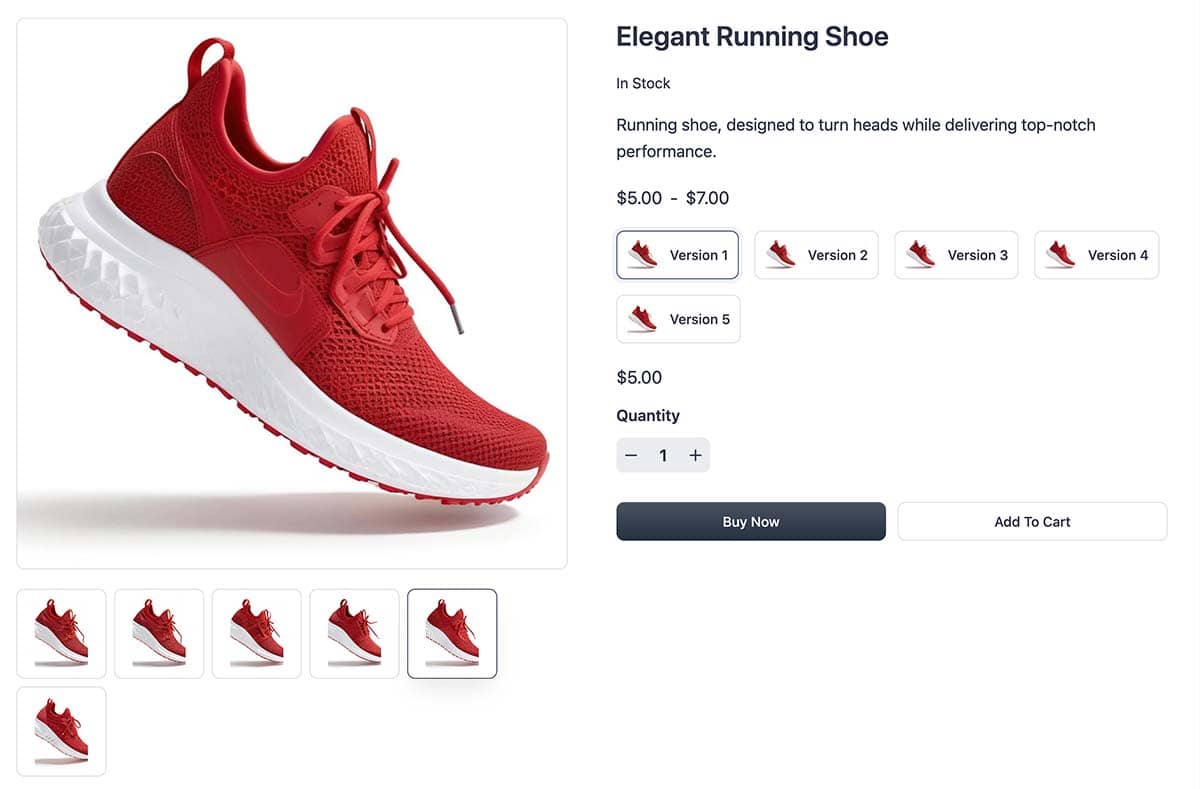Open the fourth product thumbnail

[354, 633]
